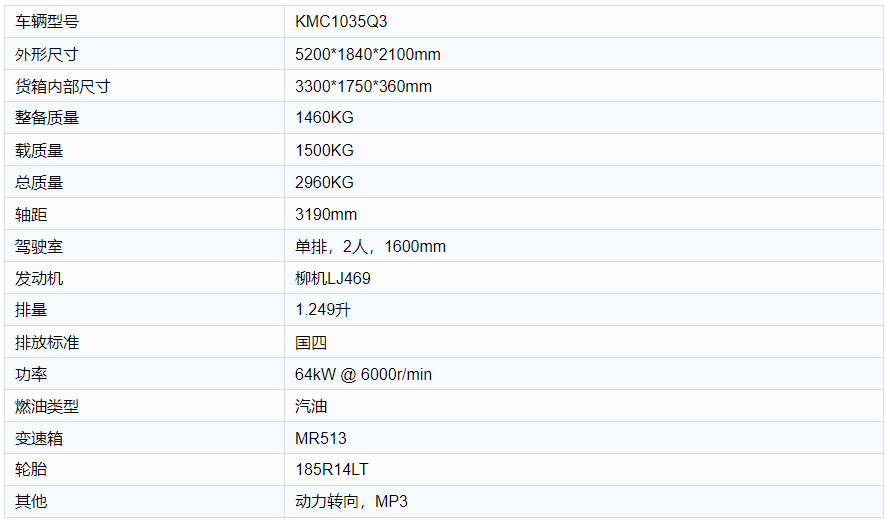This screenshot has height=524, width=890.
Task: Click the 驾驶室 label
Action: (39, 246)
